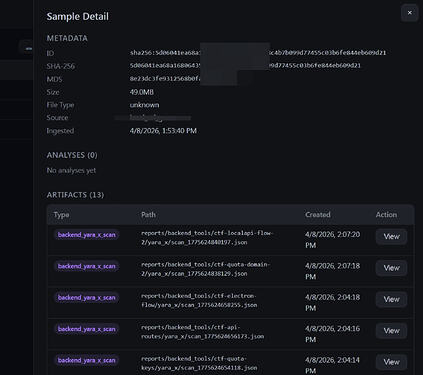The height and width of the screenshot is (375, 423).
Task: View the ctf-localapi-flow-2 scan artifact
Action: pyautogui.click(x=391, y=237)
